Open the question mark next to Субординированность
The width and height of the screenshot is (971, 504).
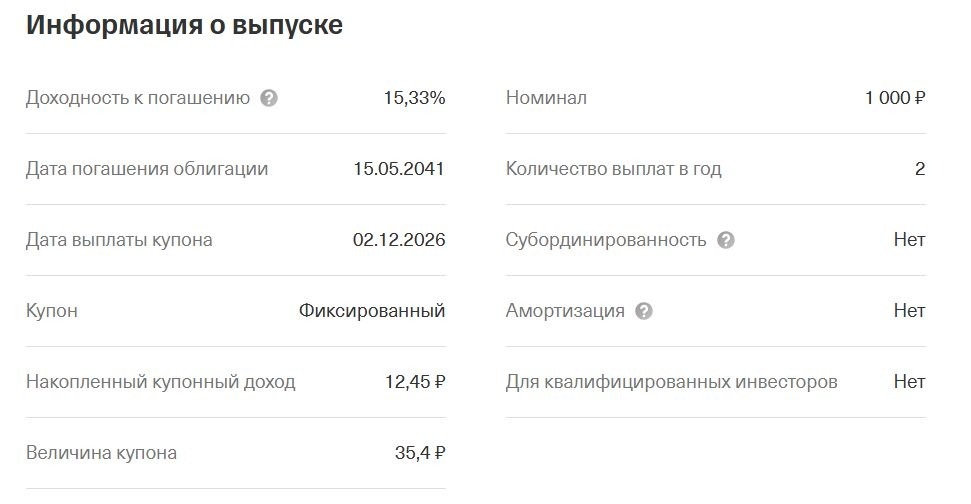[x=726, y=240]
